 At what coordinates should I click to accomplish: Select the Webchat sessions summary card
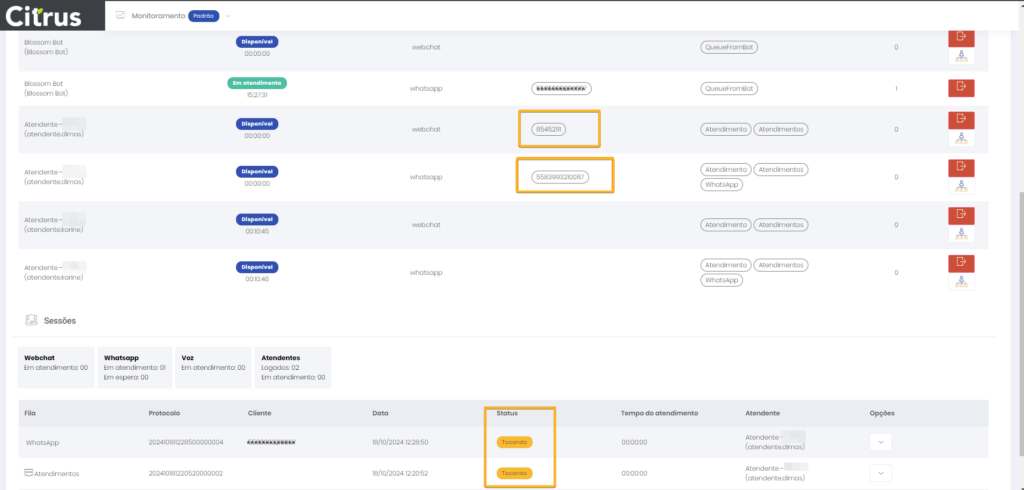coord(56,367)
